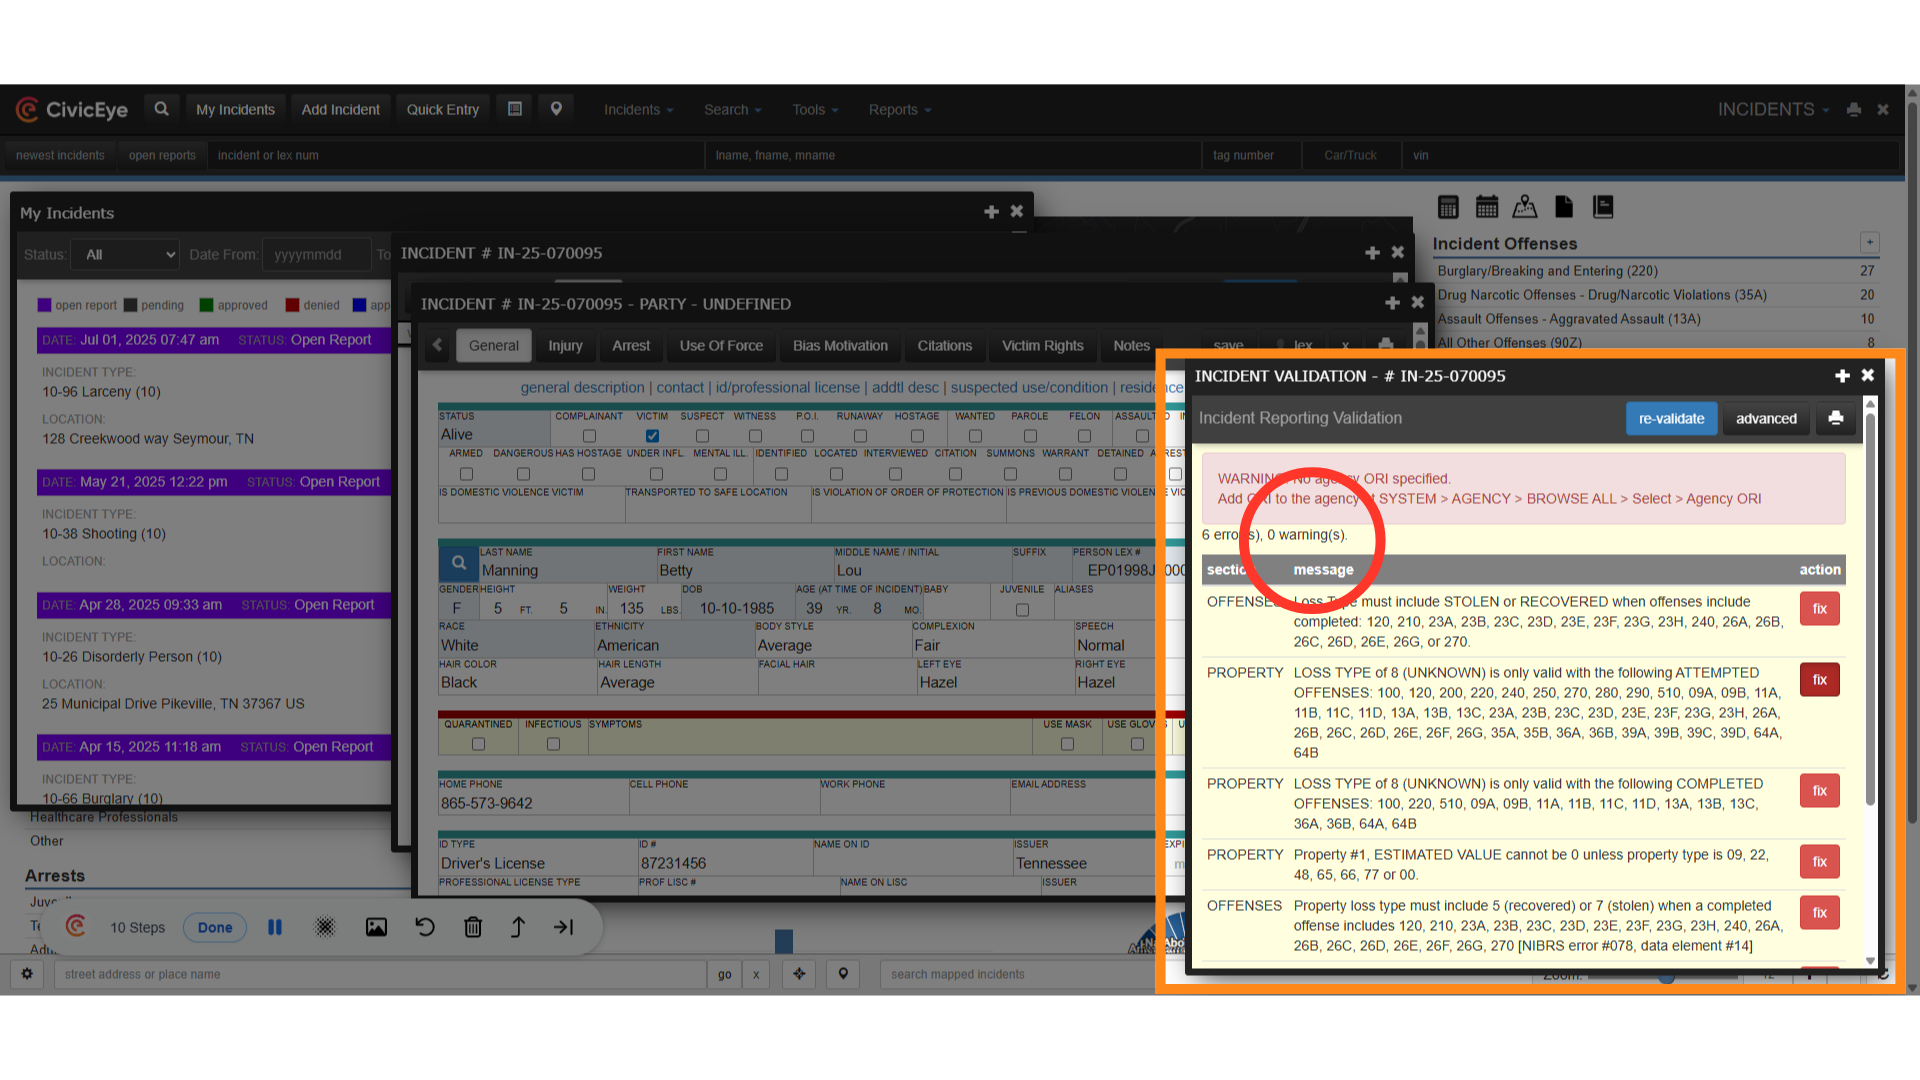Print the Incident Validation report

click(x=1836, y=418)
